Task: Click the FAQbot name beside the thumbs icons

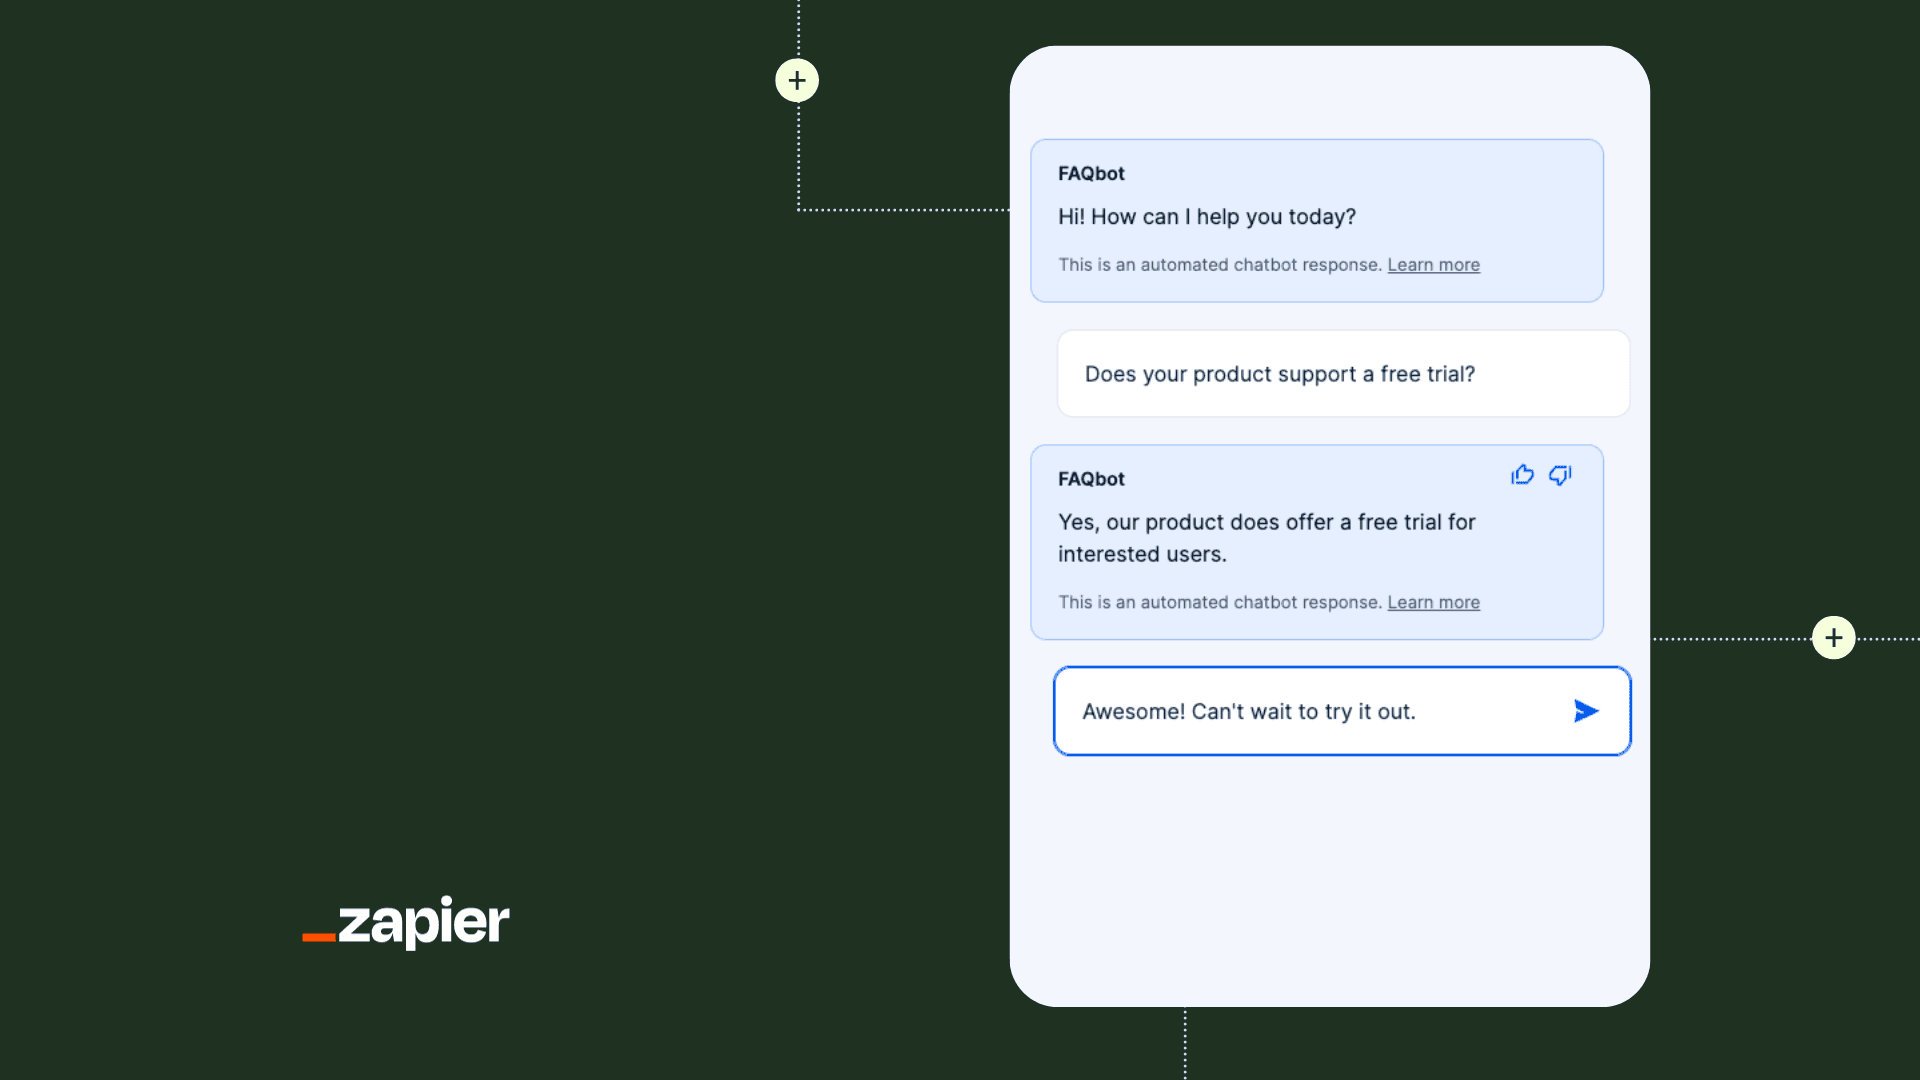Action: click(x=1091, y=479)
